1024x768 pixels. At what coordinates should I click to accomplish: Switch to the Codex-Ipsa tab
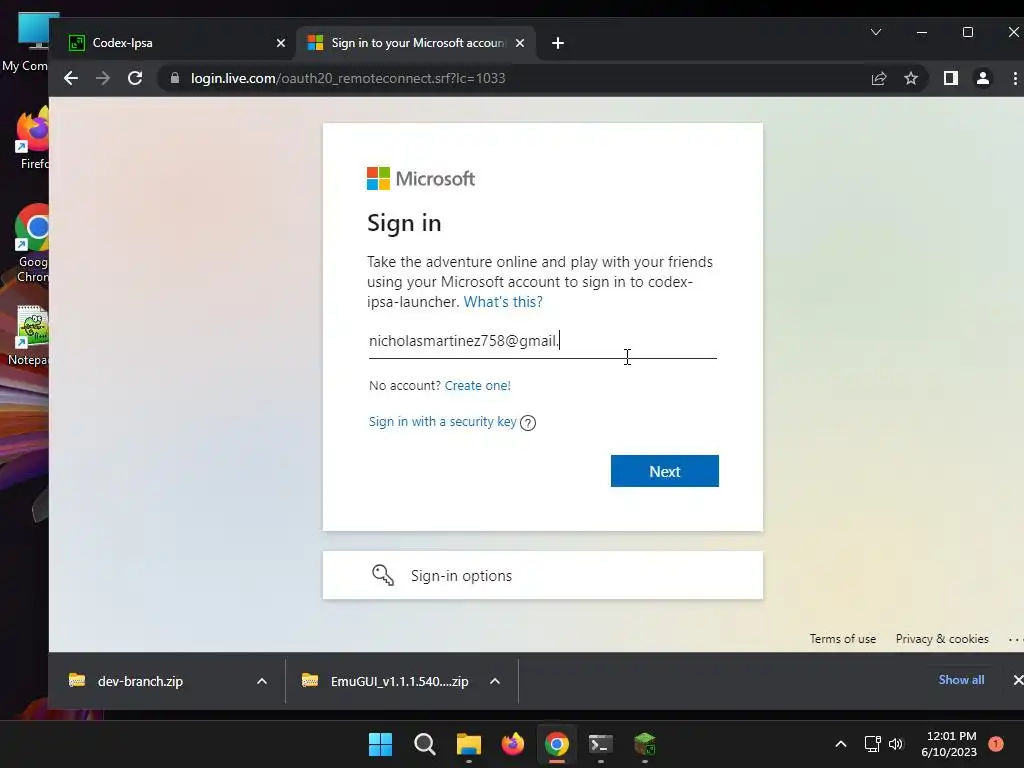(x=170, y=43)
